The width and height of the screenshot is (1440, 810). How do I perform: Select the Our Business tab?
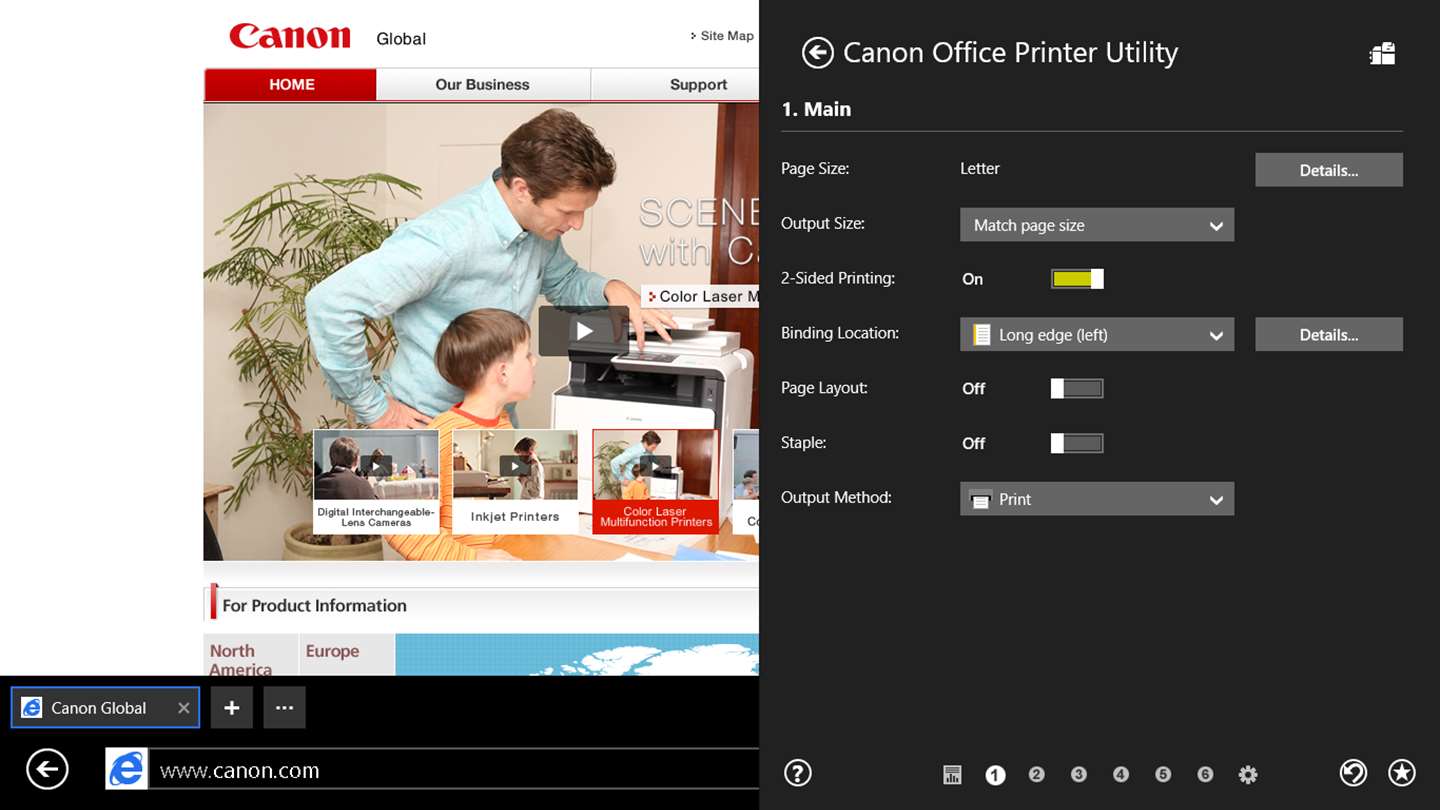[483, 85]
